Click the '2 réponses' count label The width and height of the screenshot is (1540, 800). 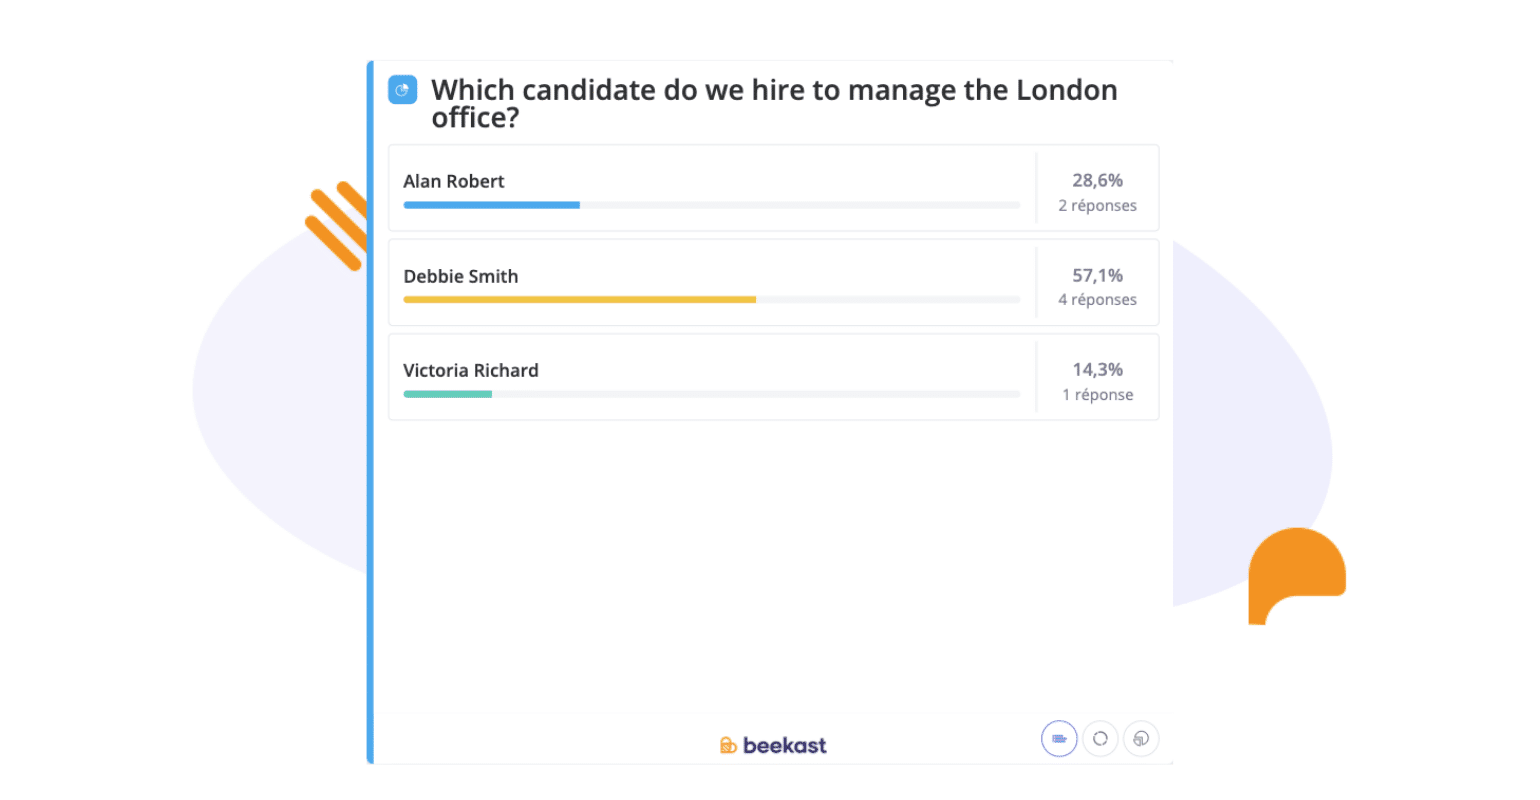1097,206
